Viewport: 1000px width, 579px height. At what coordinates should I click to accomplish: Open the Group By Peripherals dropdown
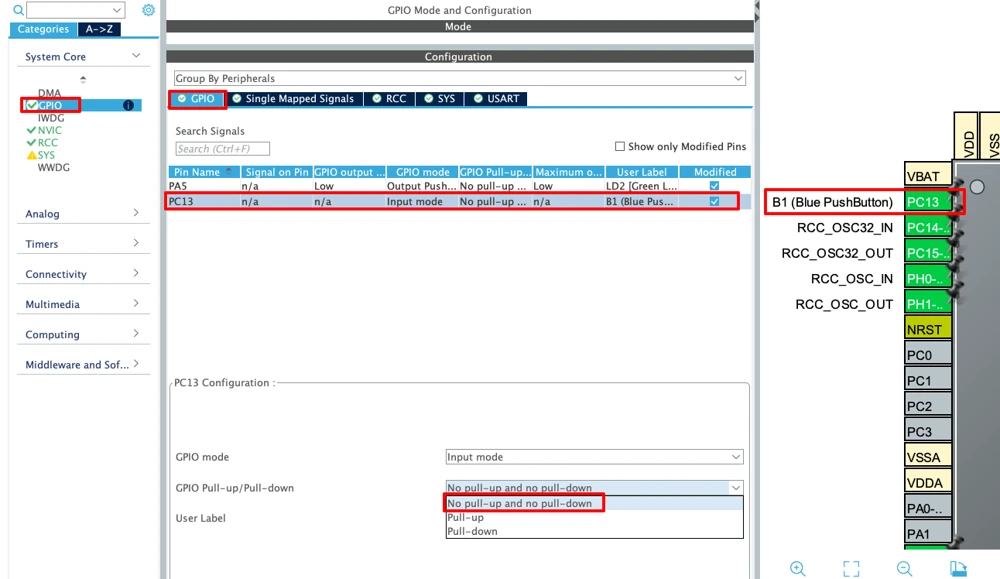click(459, 78)
